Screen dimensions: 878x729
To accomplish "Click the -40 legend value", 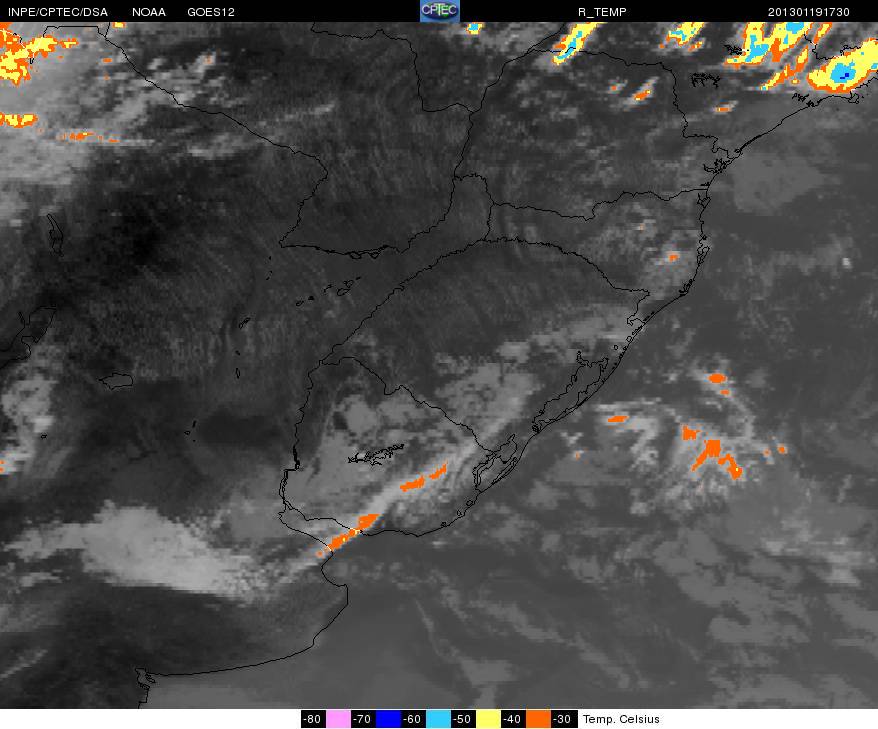I will click(x=512, y=719).
